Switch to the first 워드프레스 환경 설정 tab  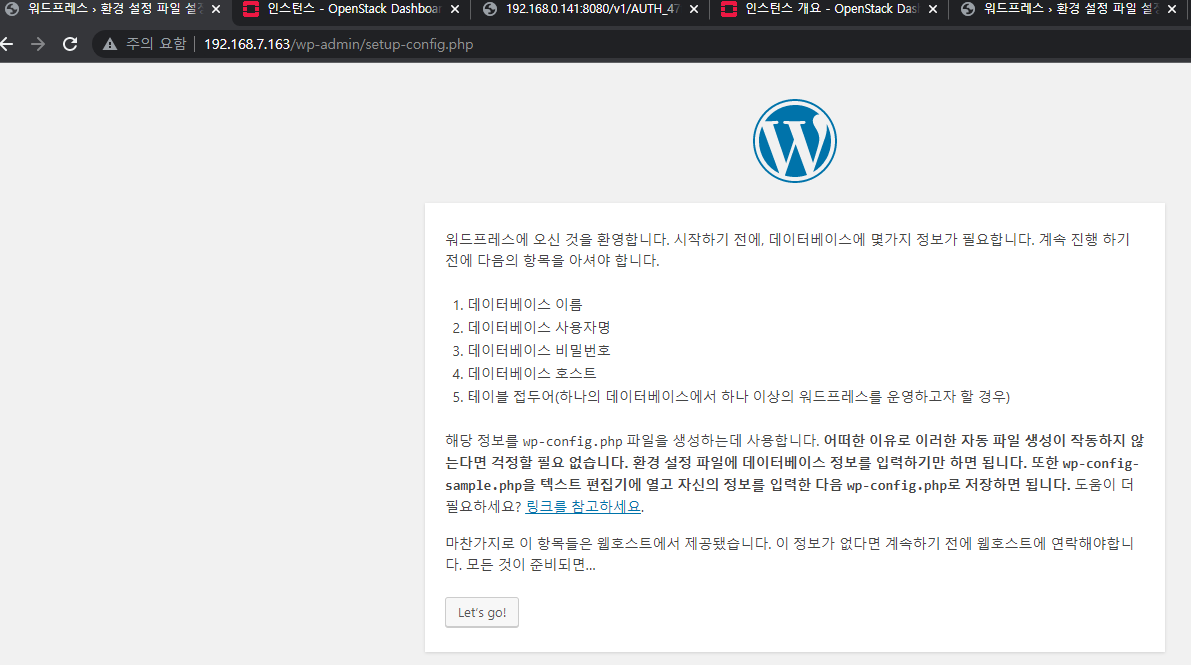click(114, 9)
